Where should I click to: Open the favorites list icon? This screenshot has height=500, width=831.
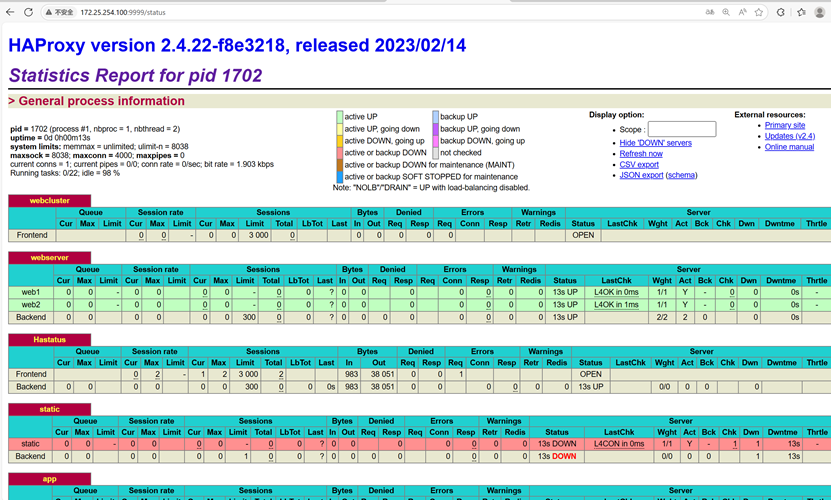pyautogui.click(x=801, y=12)
